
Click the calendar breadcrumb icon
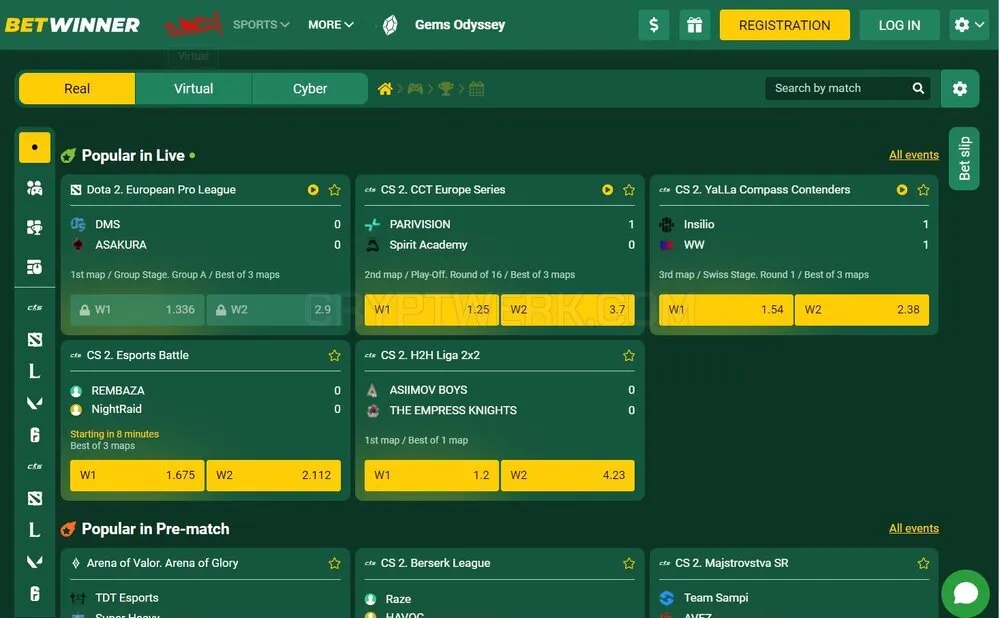pyautogui.click(x=476, y=89)
